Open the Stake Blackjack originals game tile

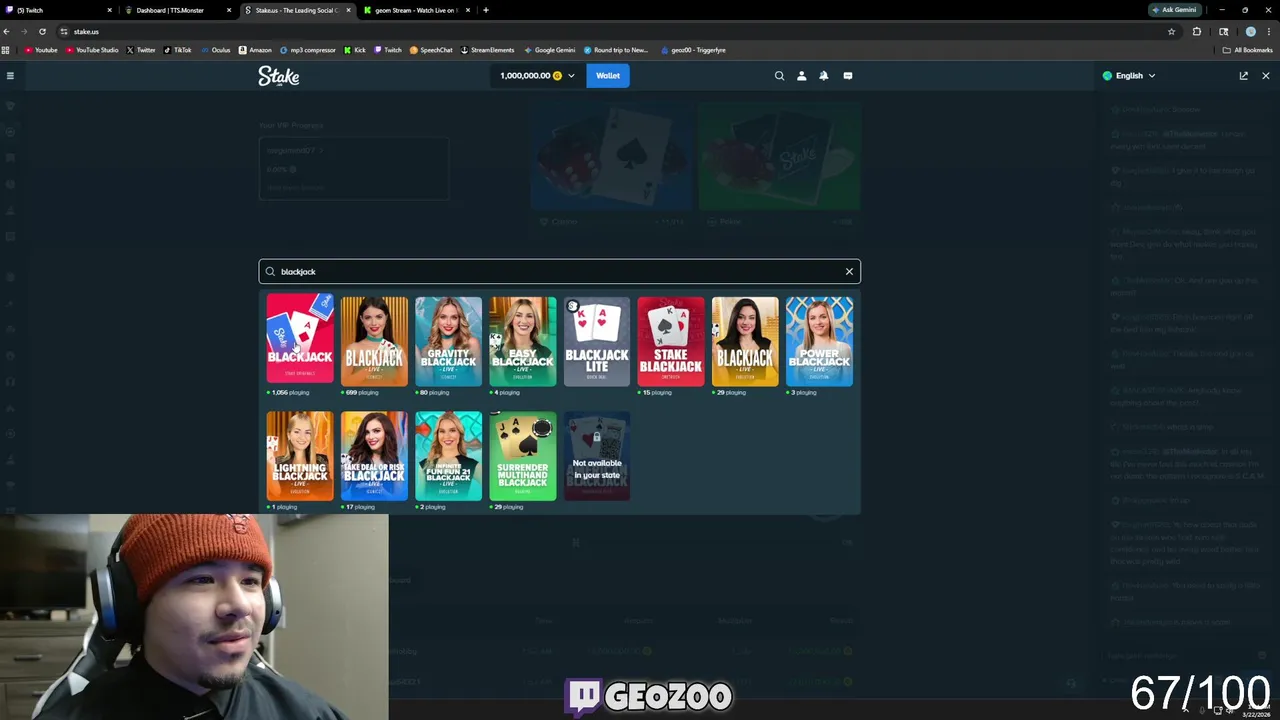(299, 340)
